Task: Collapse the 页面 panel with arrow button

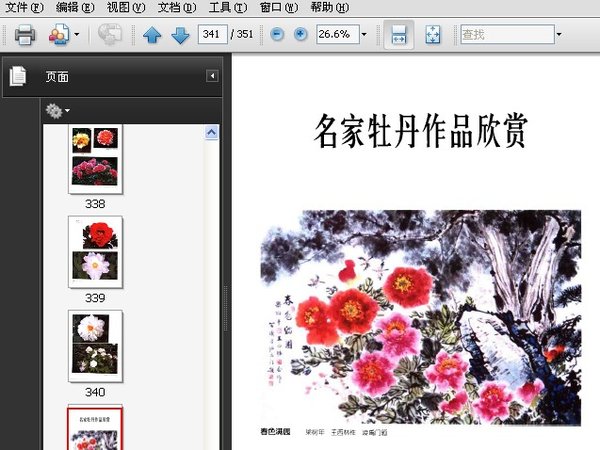Action: coord(212,76)
